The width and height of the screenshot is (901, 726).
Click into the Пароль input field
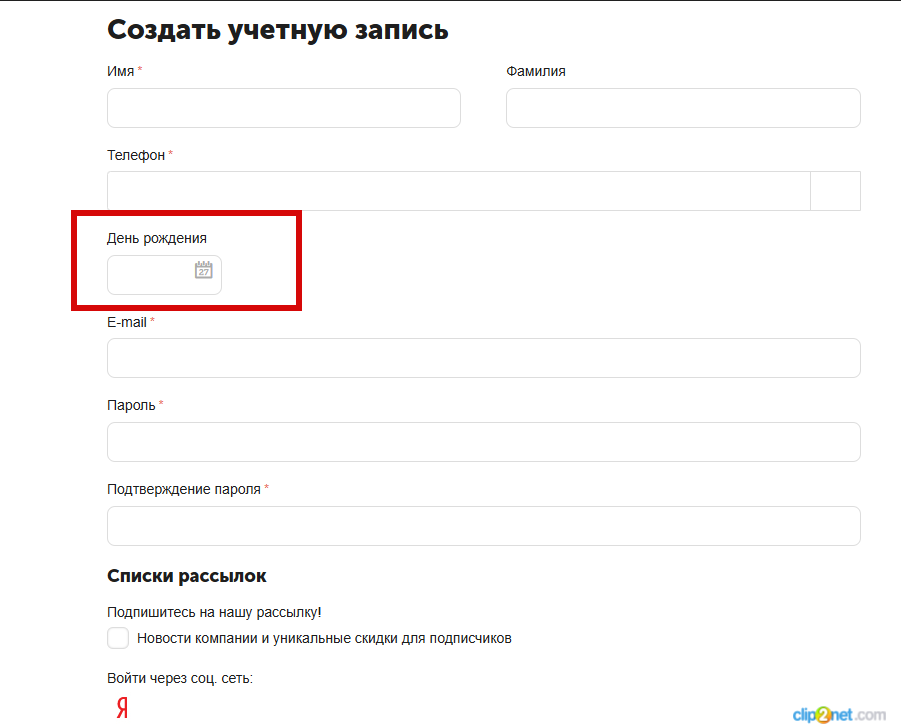point(483,442)
